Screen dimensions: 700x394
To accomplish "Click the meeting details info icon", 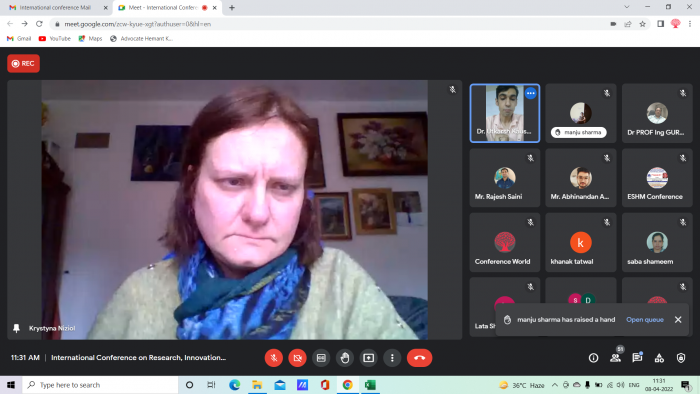I will coord(593,358).
